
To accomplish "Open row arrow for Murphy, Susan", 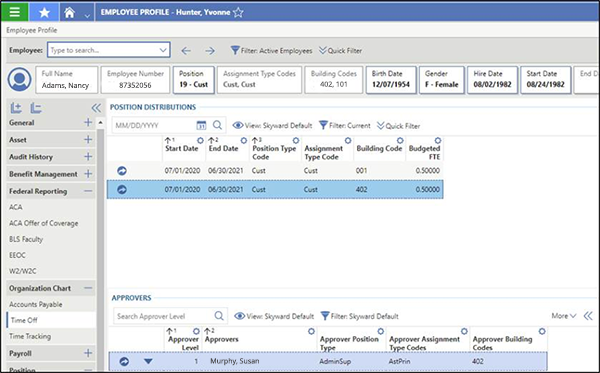I will tap(124, 361).
